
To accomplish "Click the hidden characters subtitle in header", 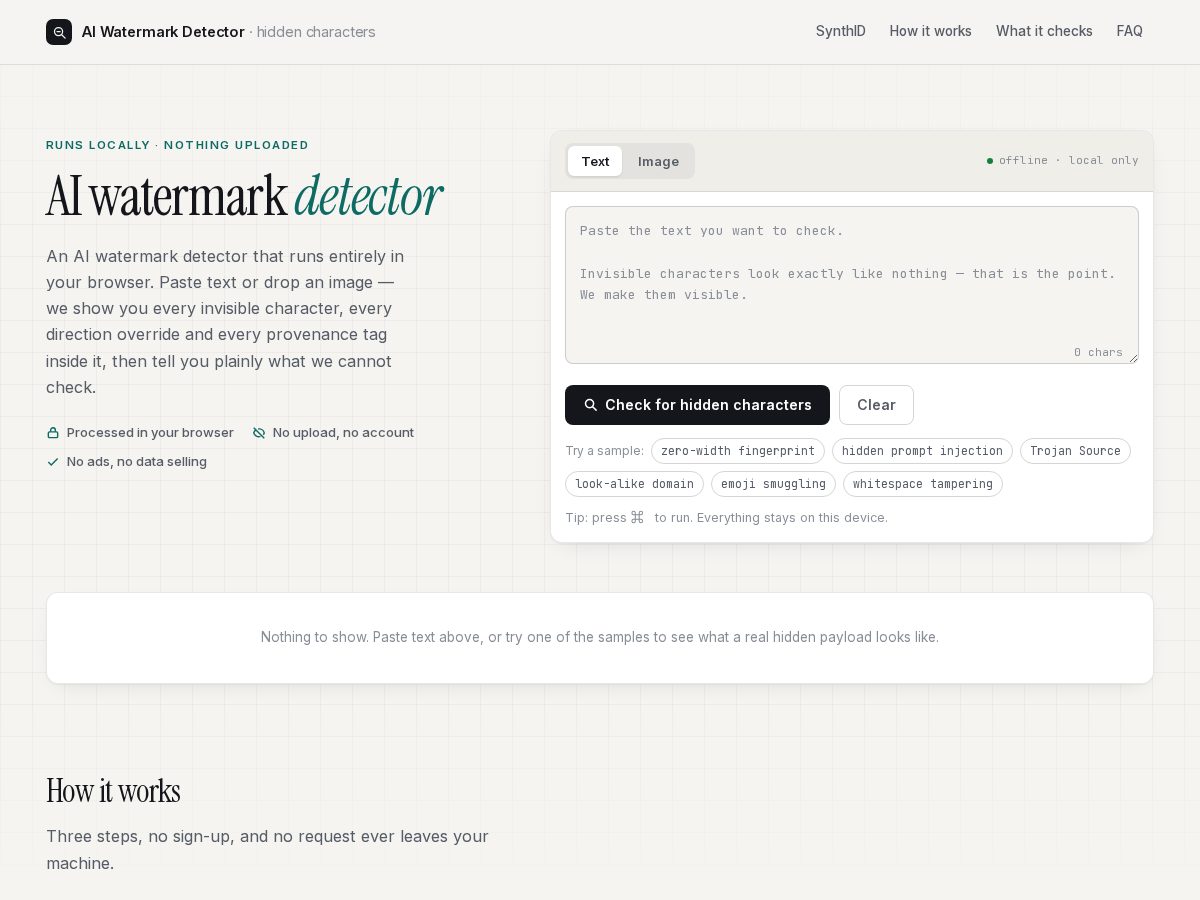I will [x=316, y=32].
